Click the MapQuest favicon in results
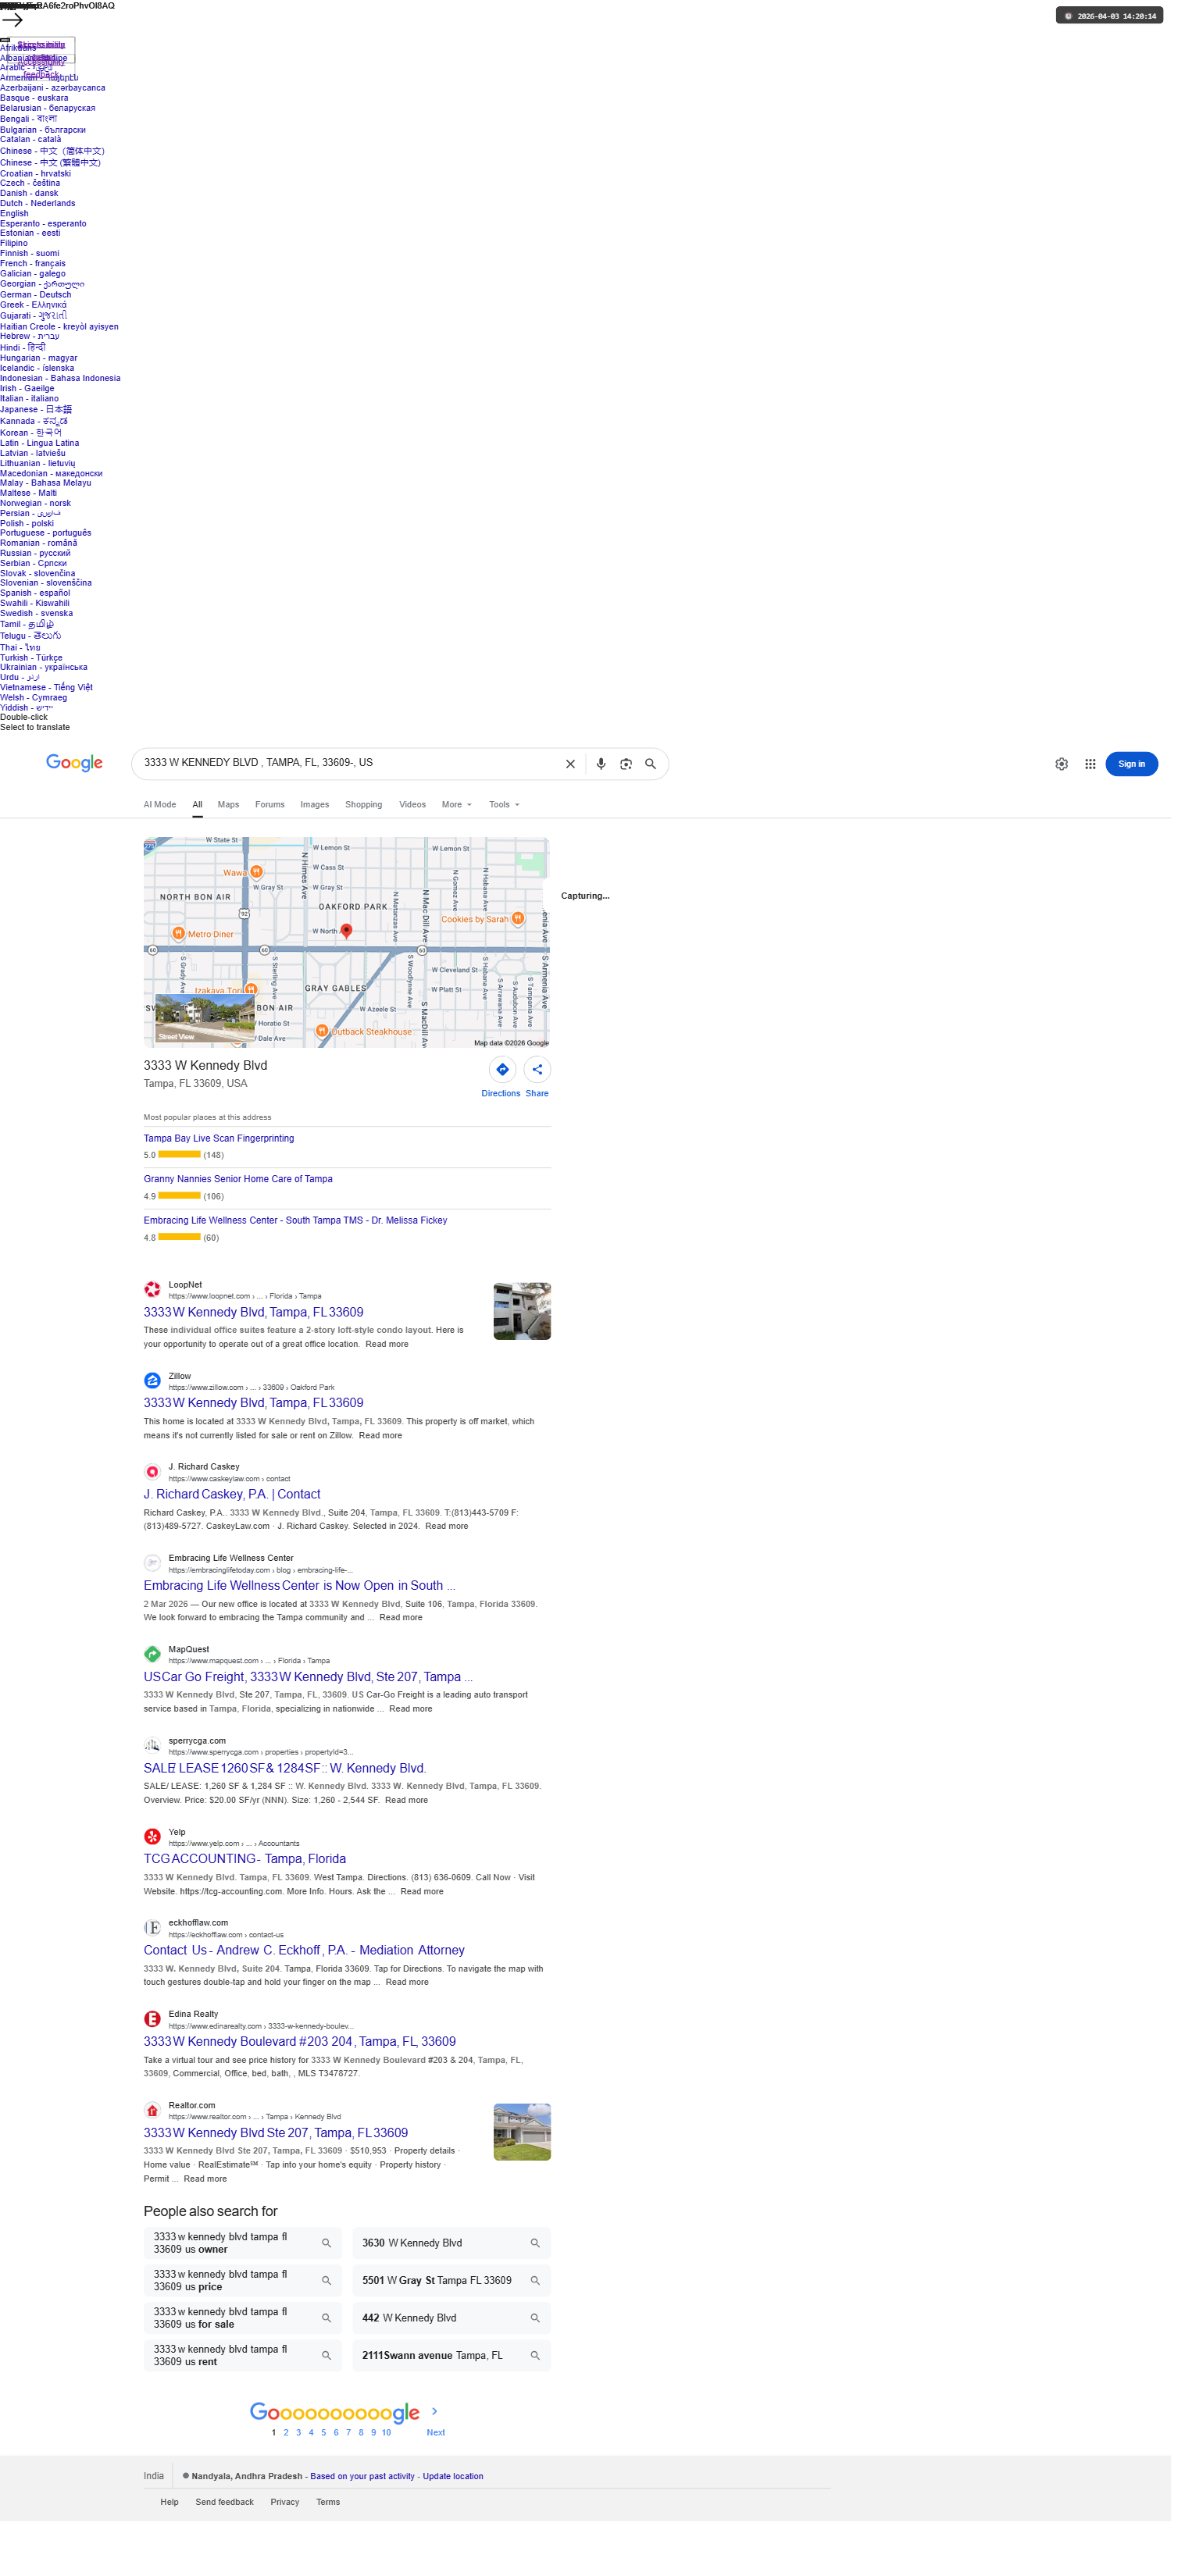The image size is (1185, 2576). pos(152,1654)
